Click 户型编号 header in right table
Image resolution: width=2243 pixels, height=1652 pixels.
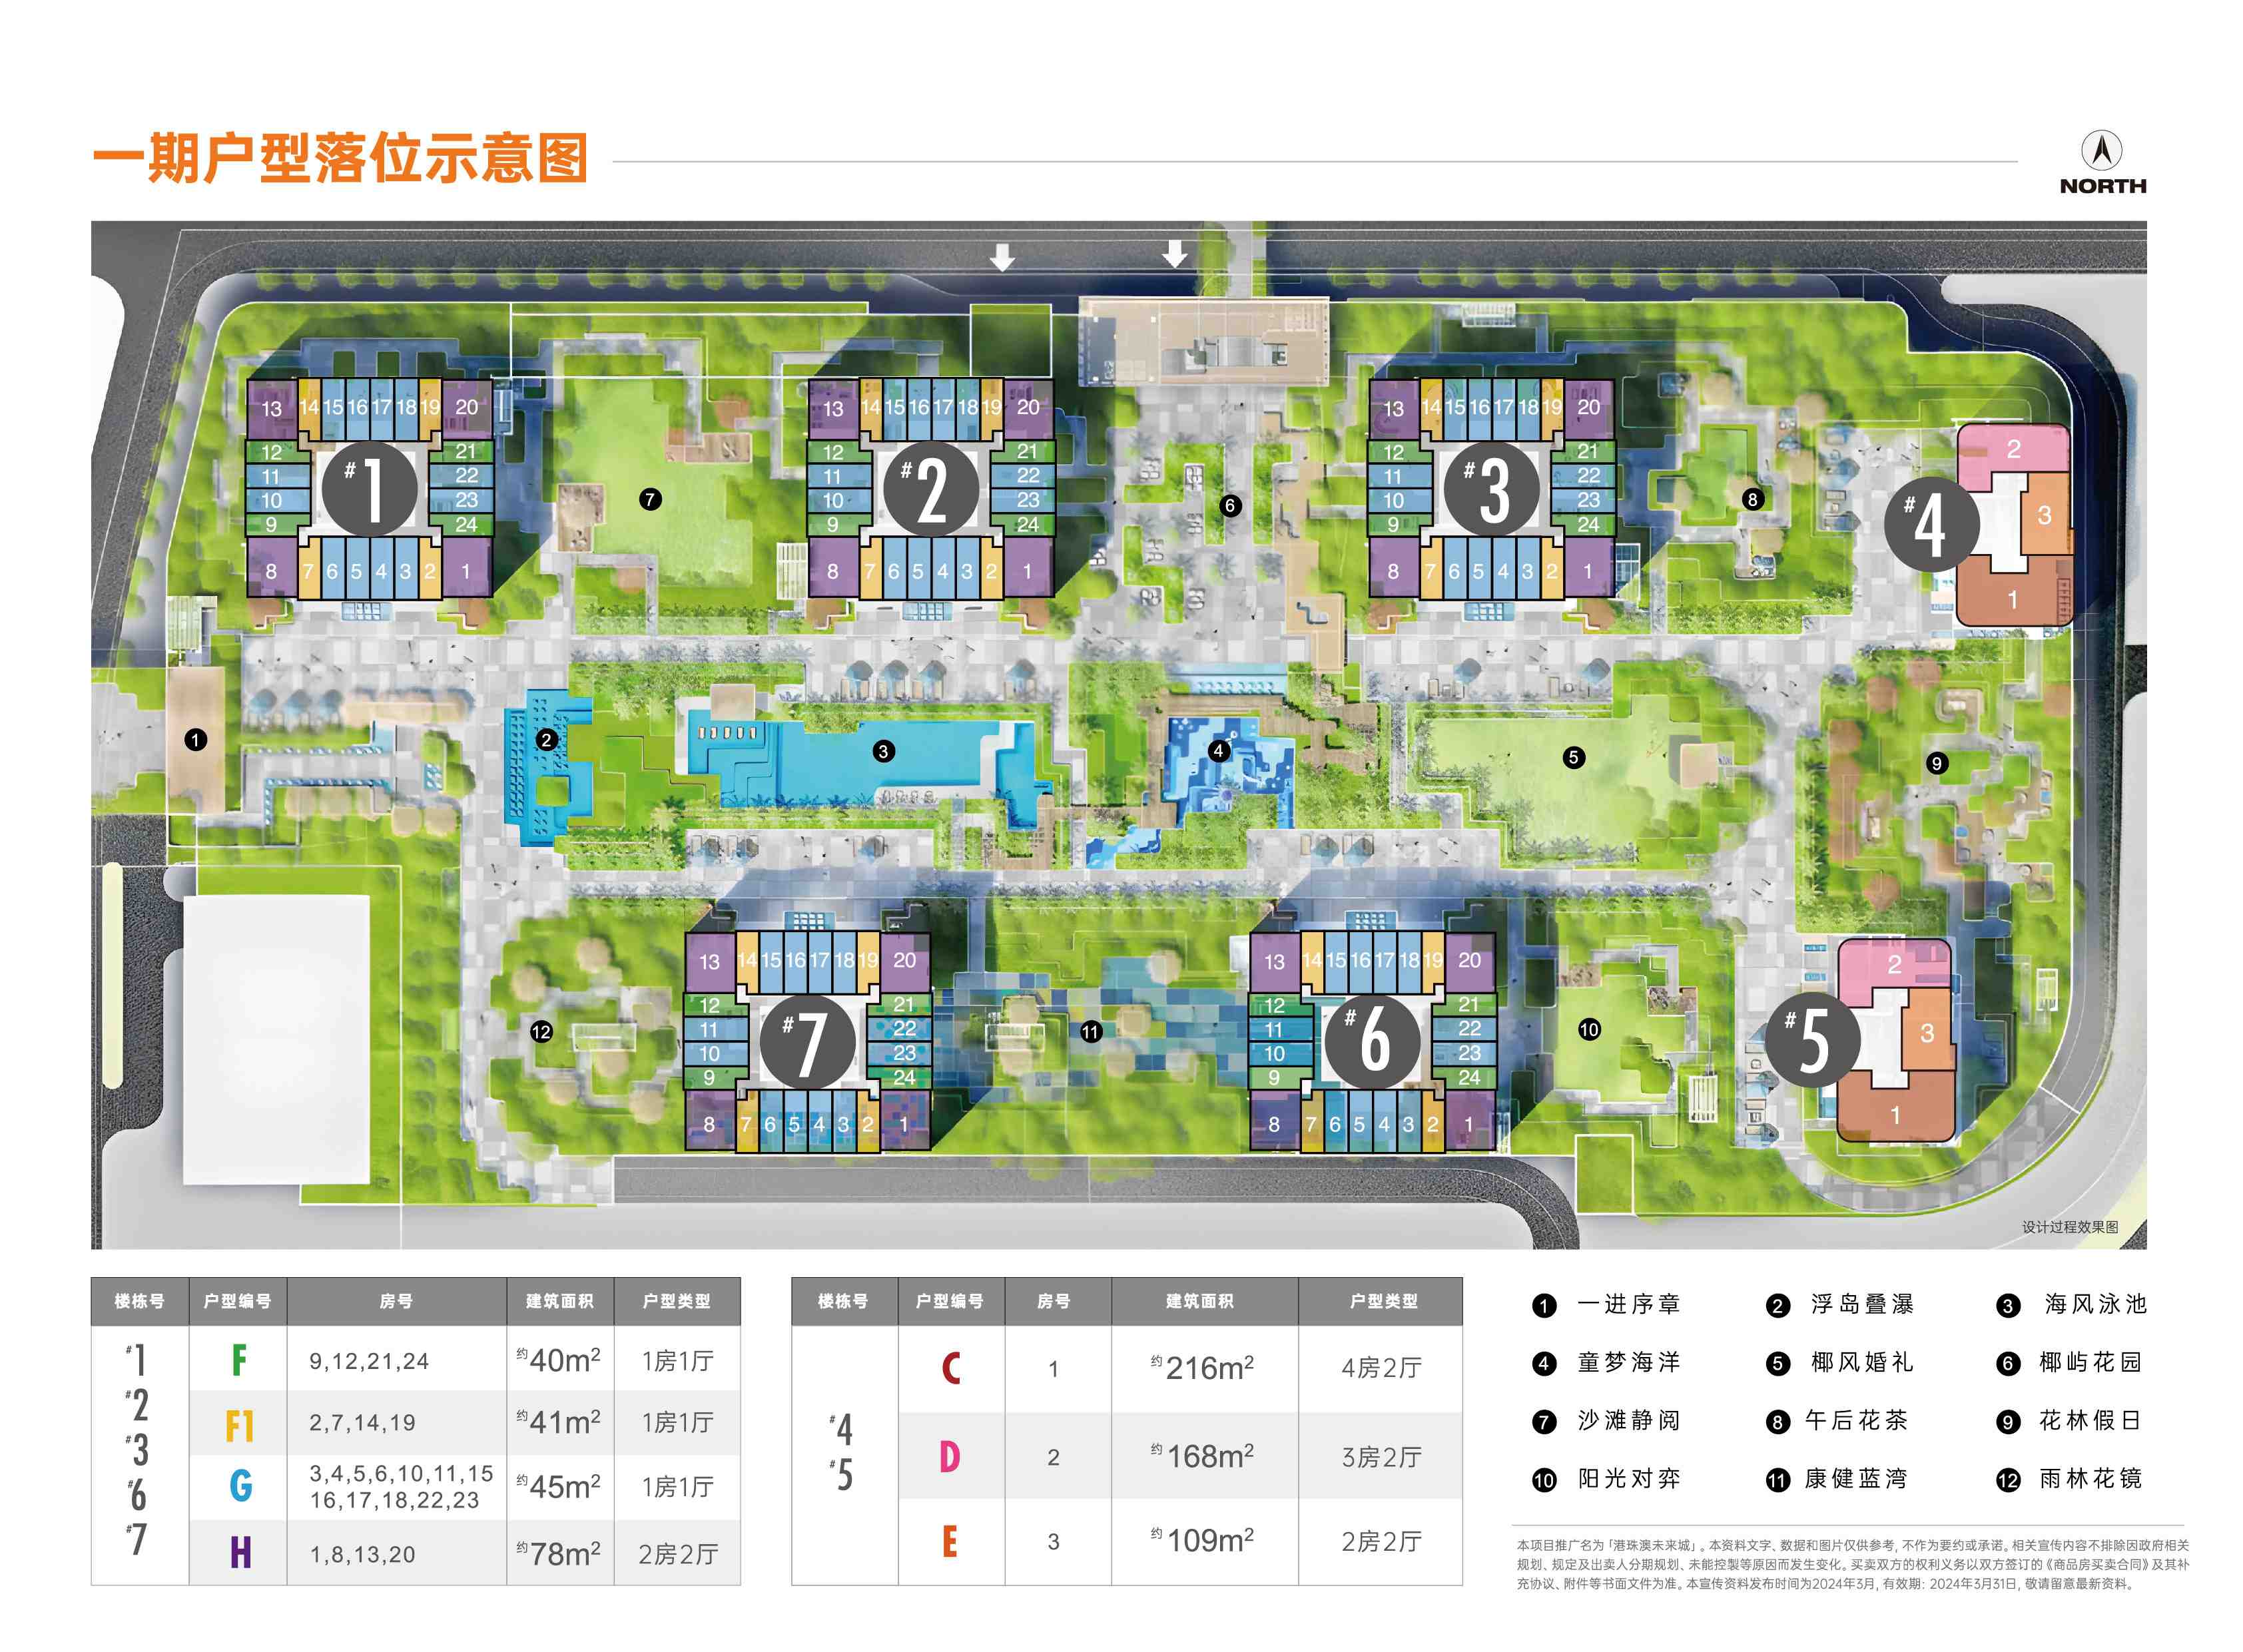pyautogui.click(x=950, y=1301)
